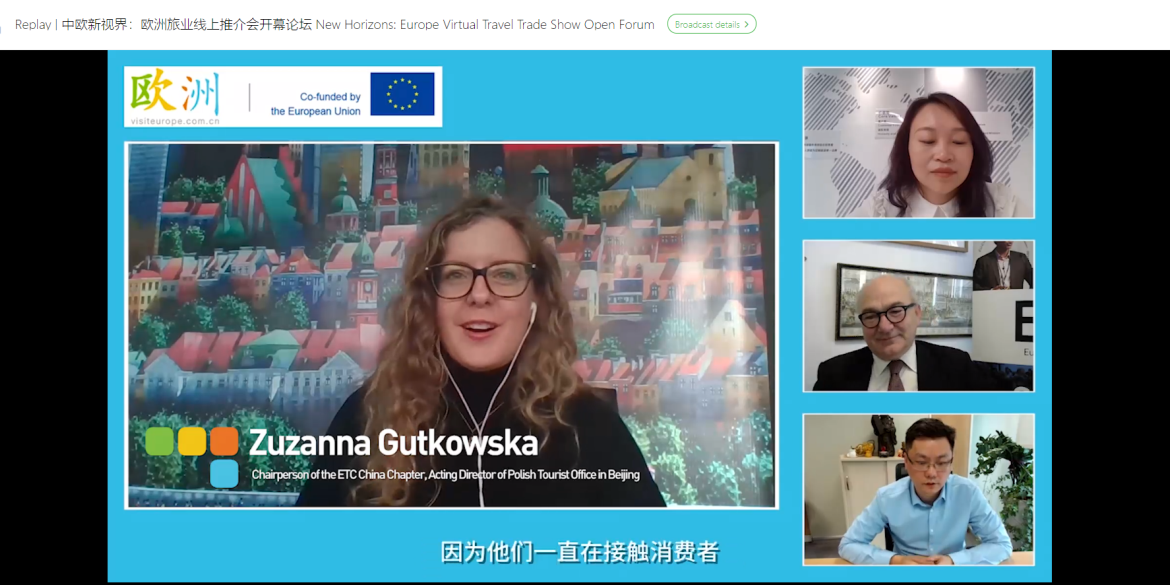The height and width of the screenshot is (585, 1170).
Task: Click the green square in name banner
Action: tap(159, 441)
